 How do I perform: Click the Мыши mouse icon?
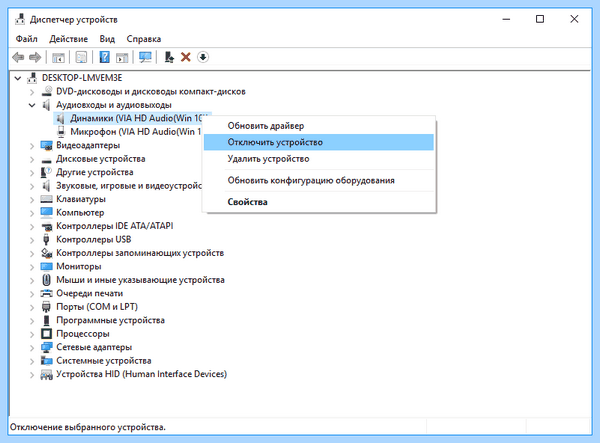pyautogui.click(x=46, y=280)
